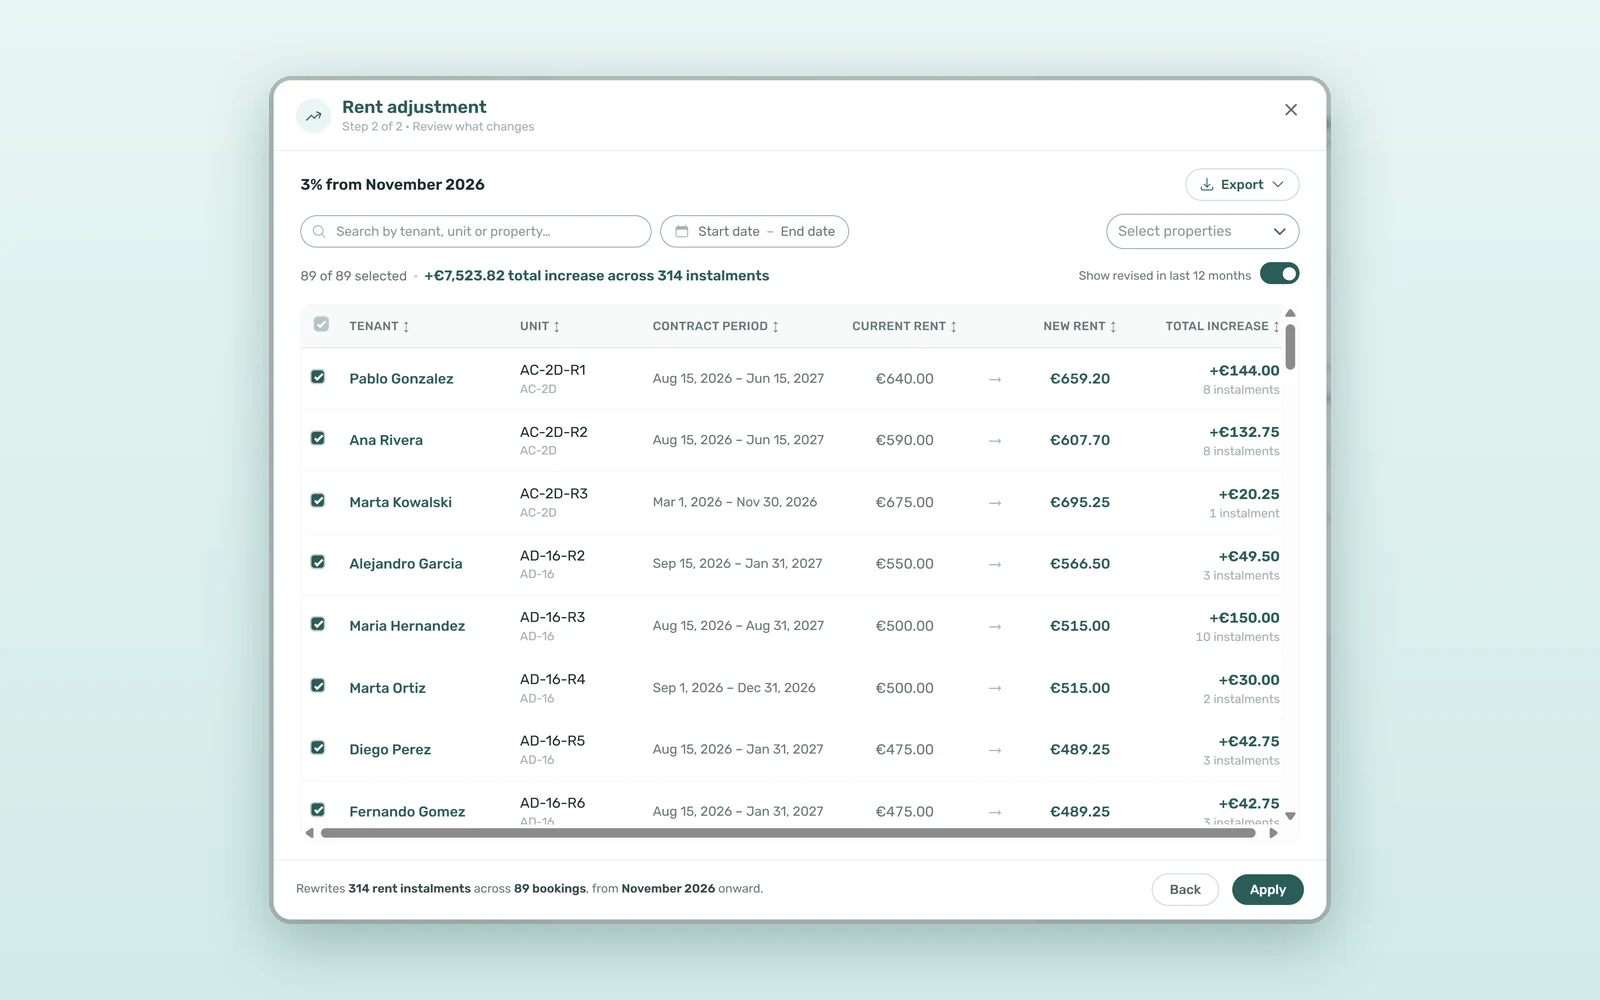
Task: Click unit AD-16-R3
Action: pyautogui.click(x=553, y=617)
